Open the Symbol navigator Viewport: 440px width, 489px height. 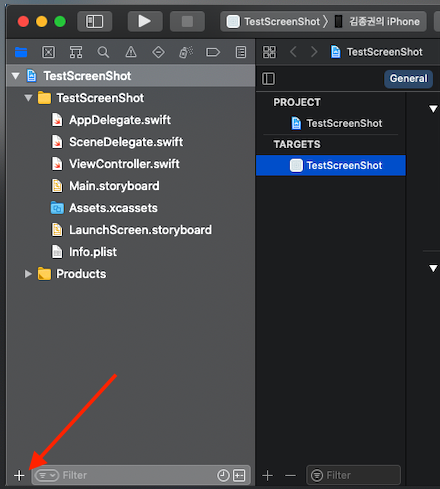(x=76, y=52)
